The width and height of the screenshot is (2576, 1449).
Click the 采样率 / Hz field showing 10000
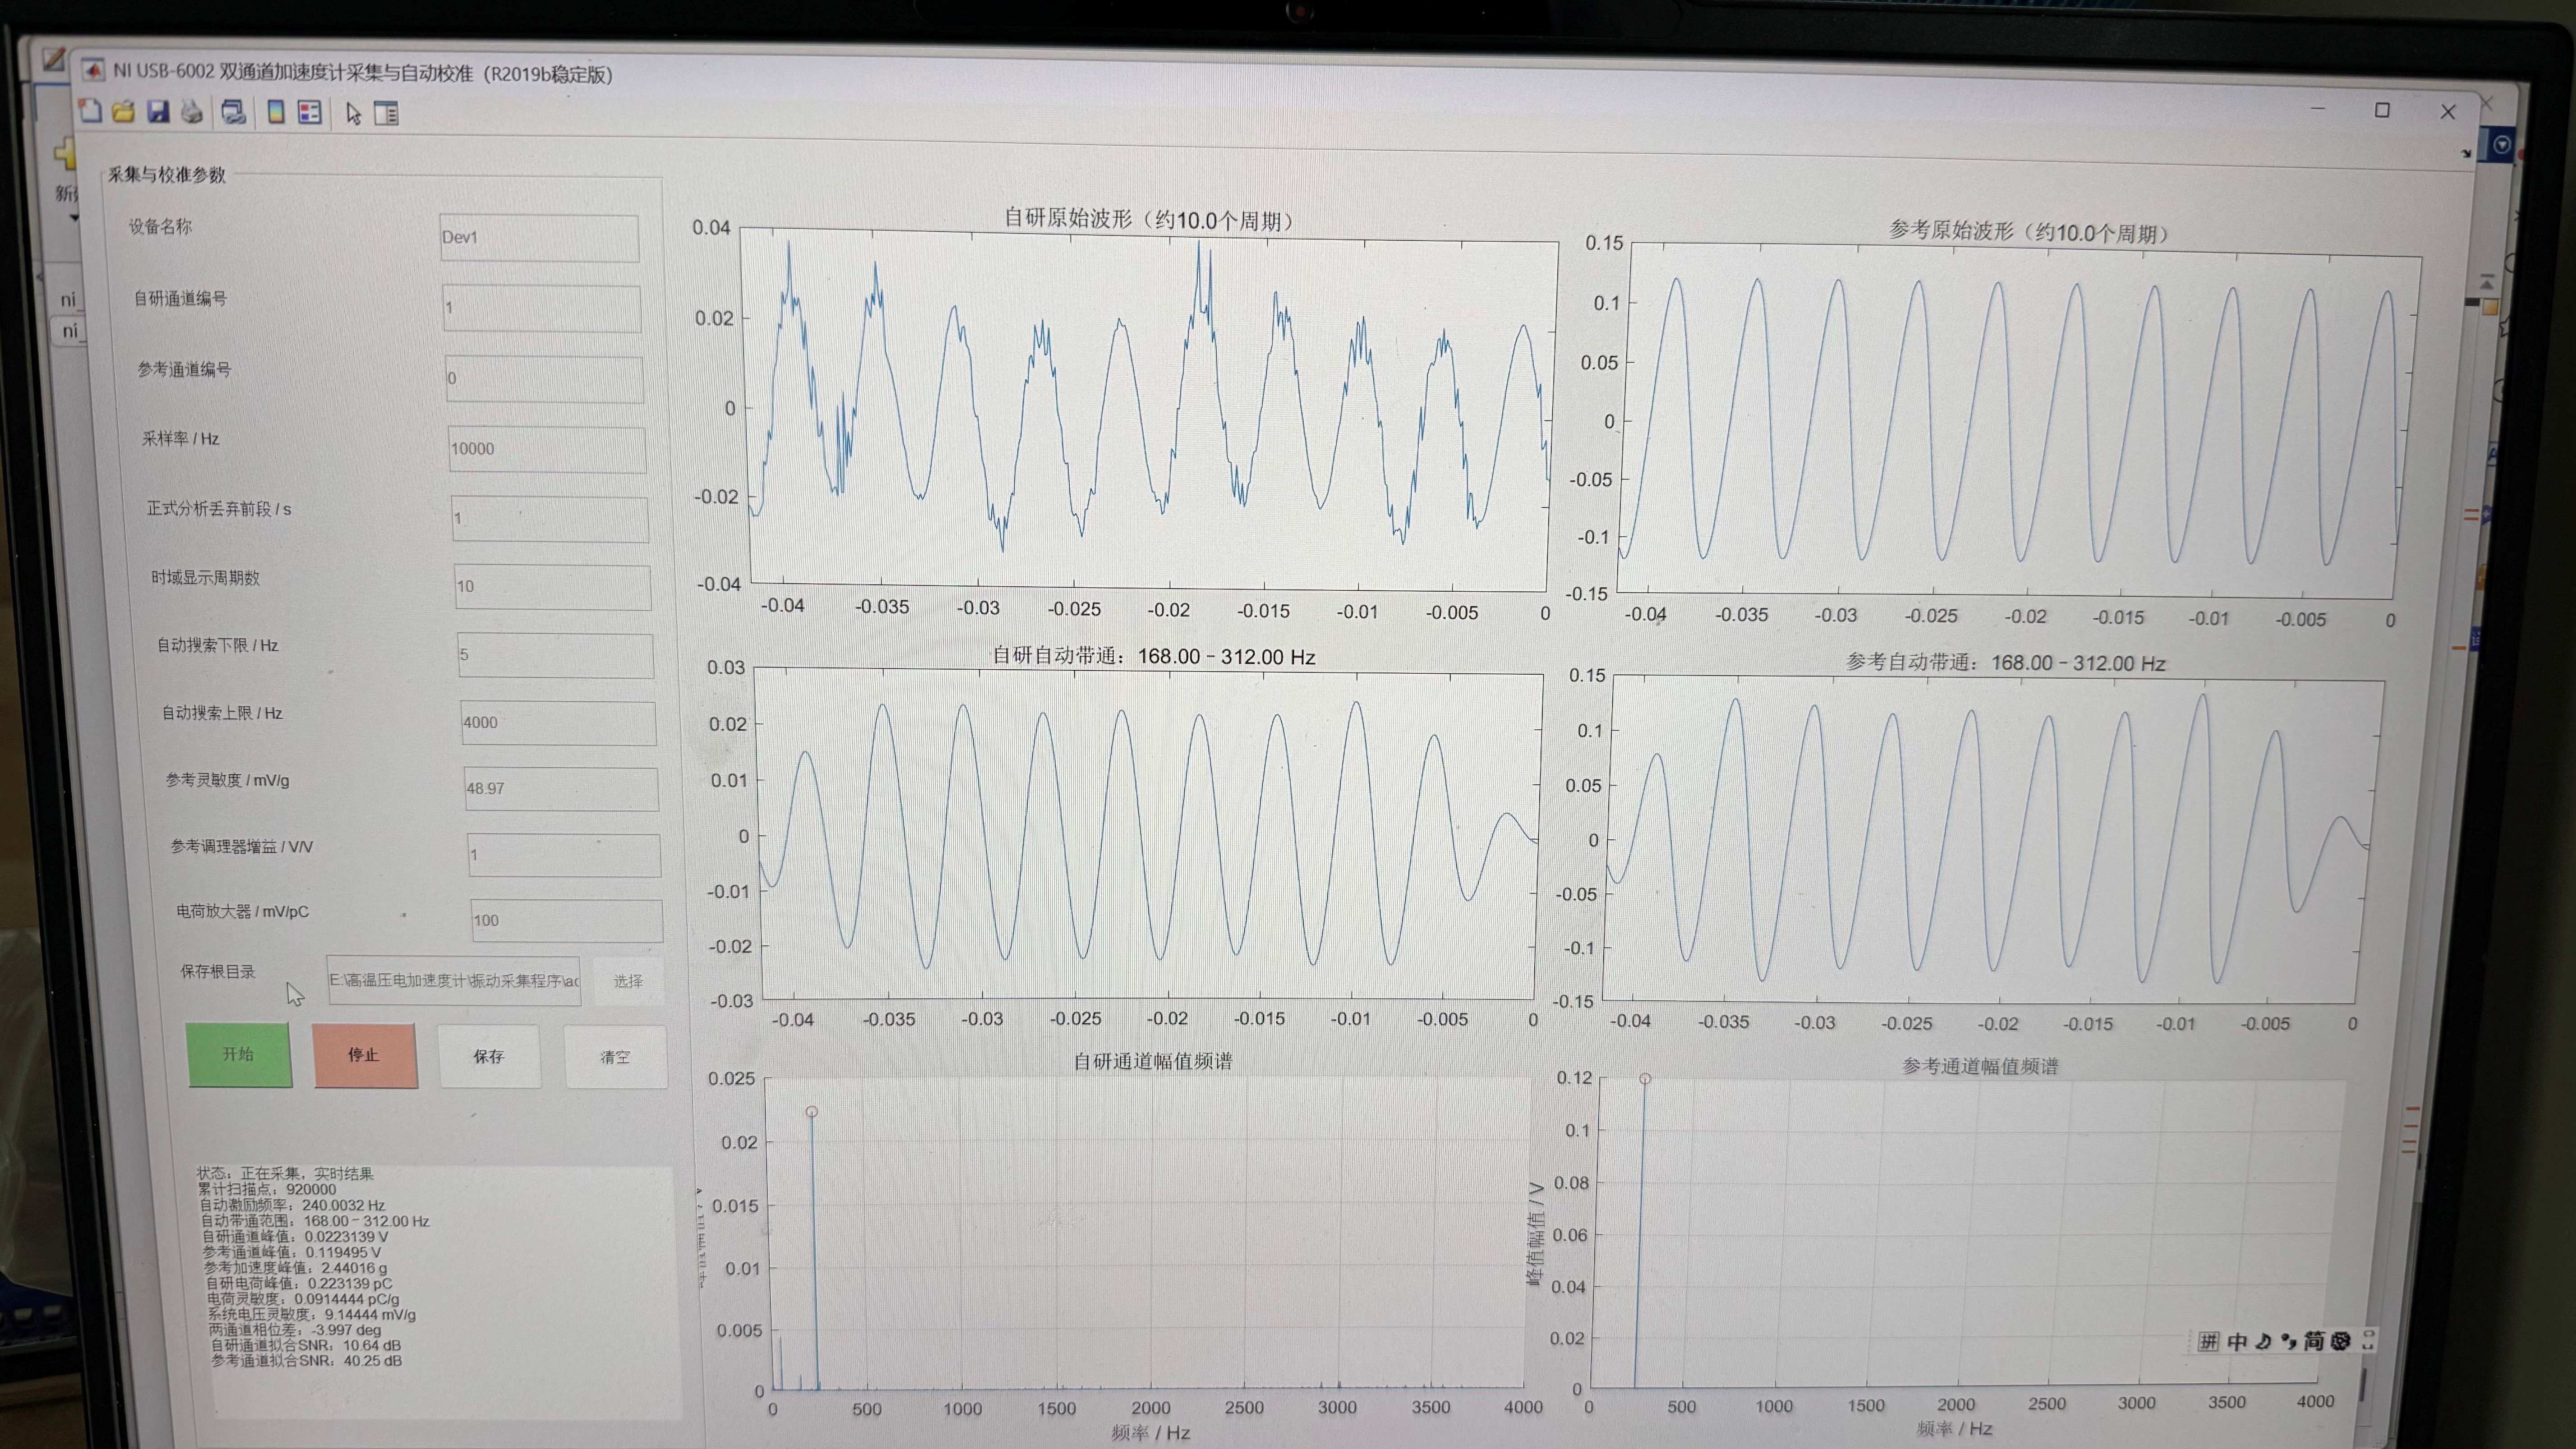pos(547,449)
